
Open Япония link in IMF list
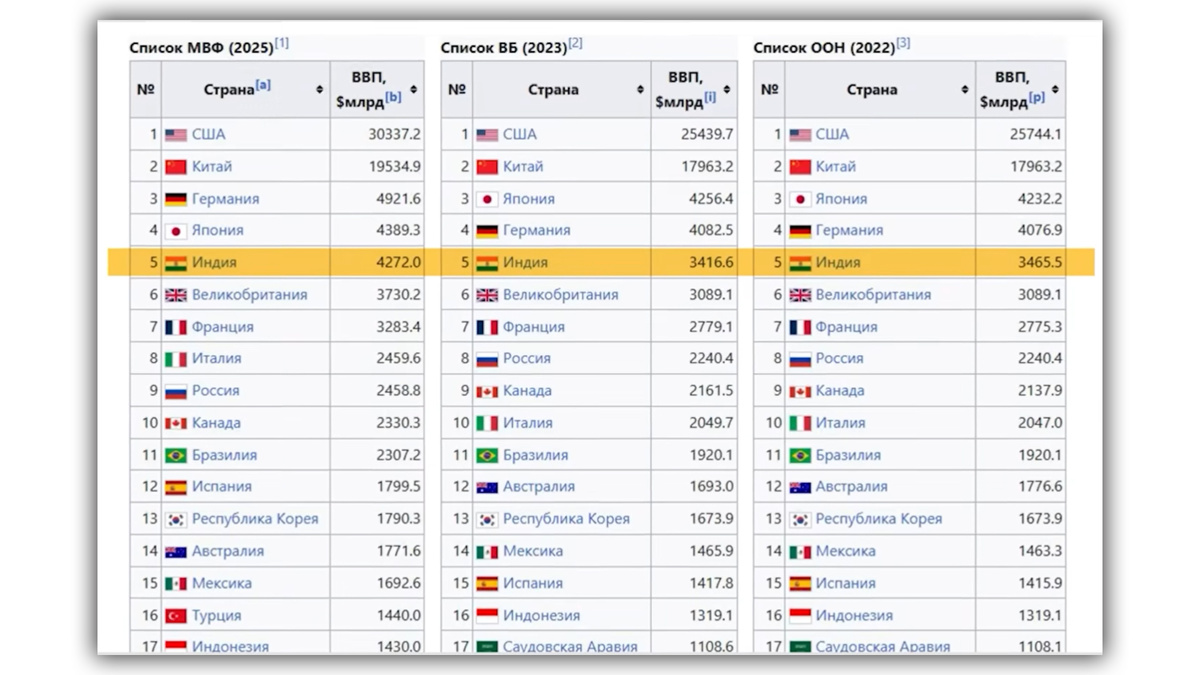tap(218, 230)
